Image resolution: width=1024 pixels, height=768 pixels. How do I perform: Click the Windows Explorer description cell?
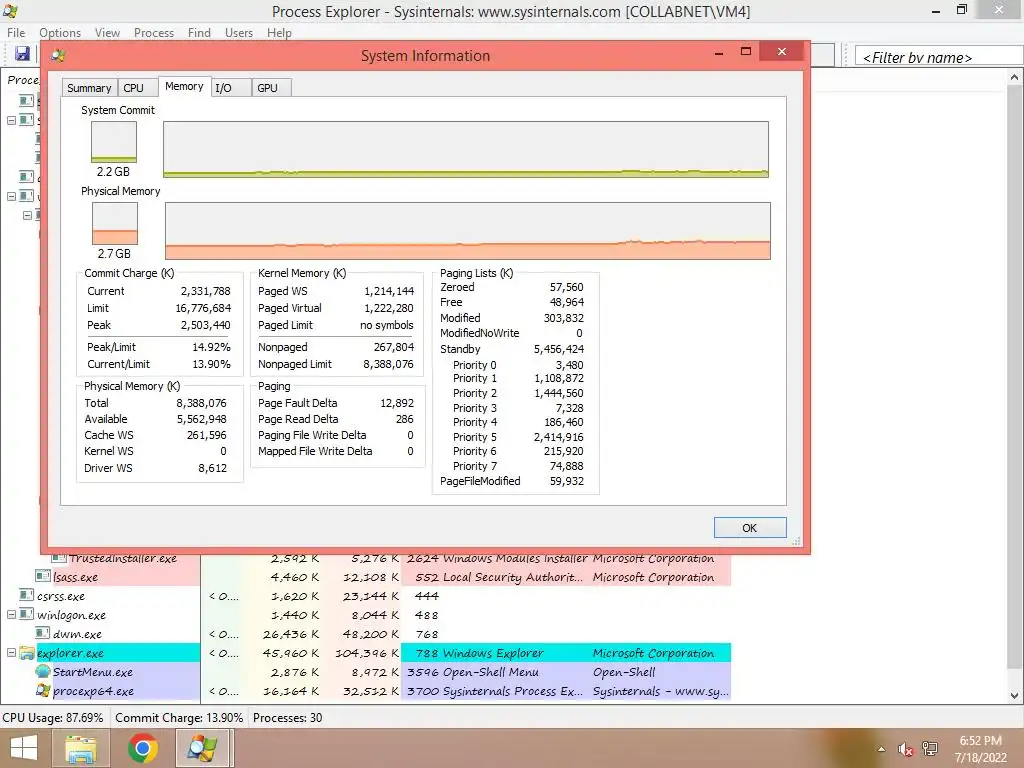pyautogui.click(x=493, y=653)
